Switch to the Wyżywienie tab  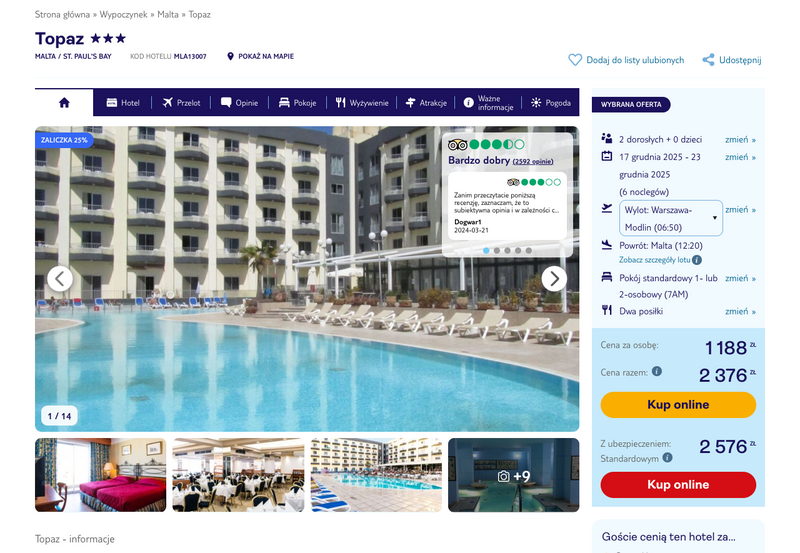click(362, 103)
